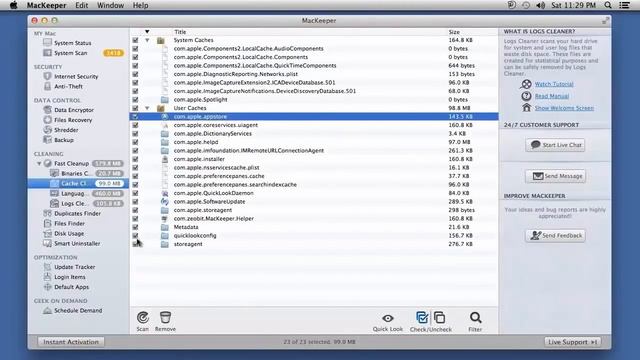Click the Remove trash icon
This screenshot has width=640, height=360.
point(165,318)
